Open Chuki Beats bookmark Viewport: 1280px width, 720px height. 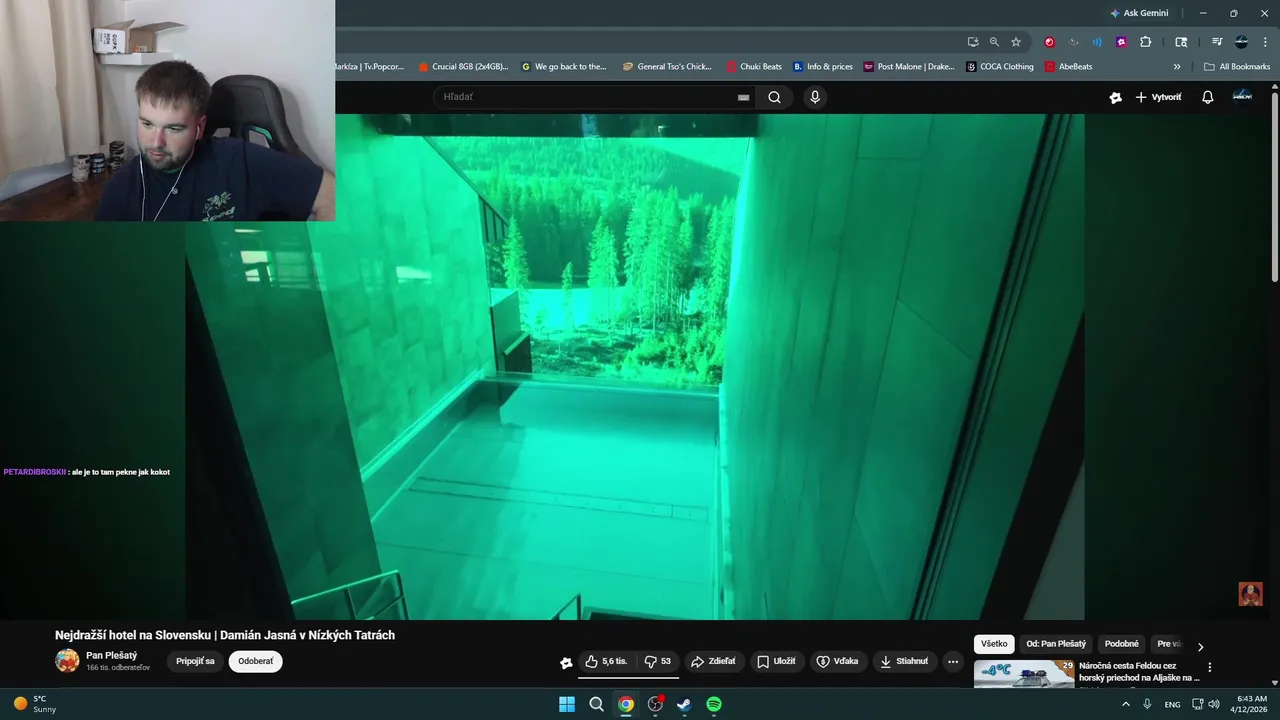pos(754,67)
